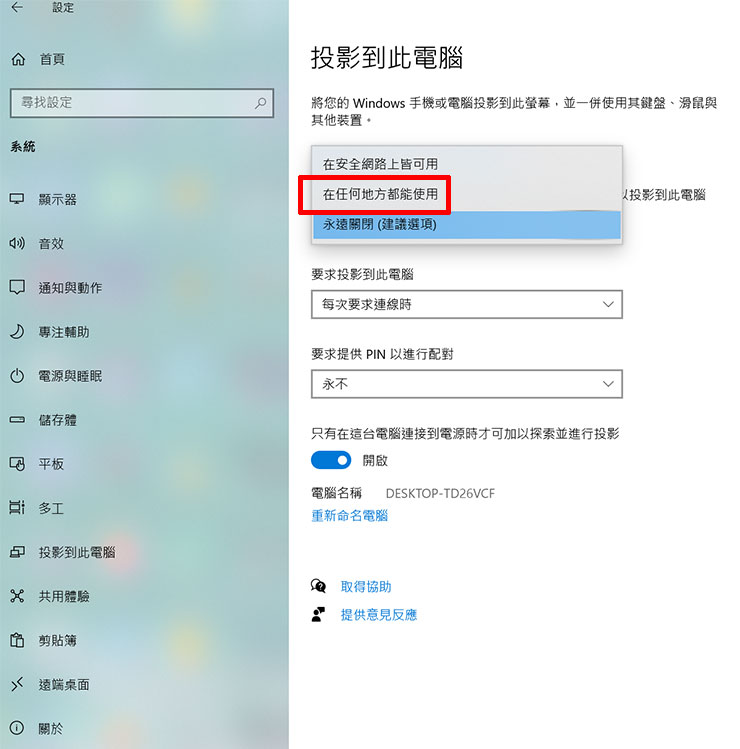The width and height of the screenshot is (740, 749).
Task: Click into the 尋找設定 search field
Action: click(x=142, y=103)
